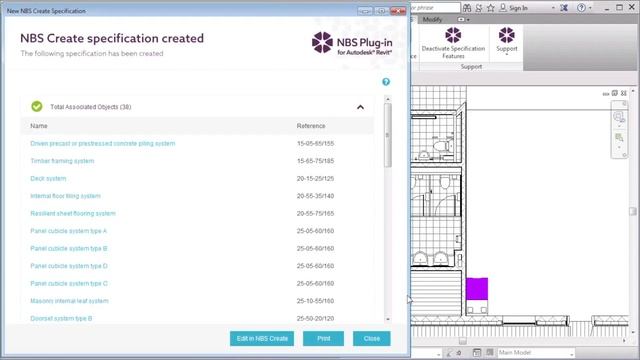640x360 pixels.
Task: Click drawing view vertical scroll down arrow
Action: pyautogui.click(x=633, y=332)
